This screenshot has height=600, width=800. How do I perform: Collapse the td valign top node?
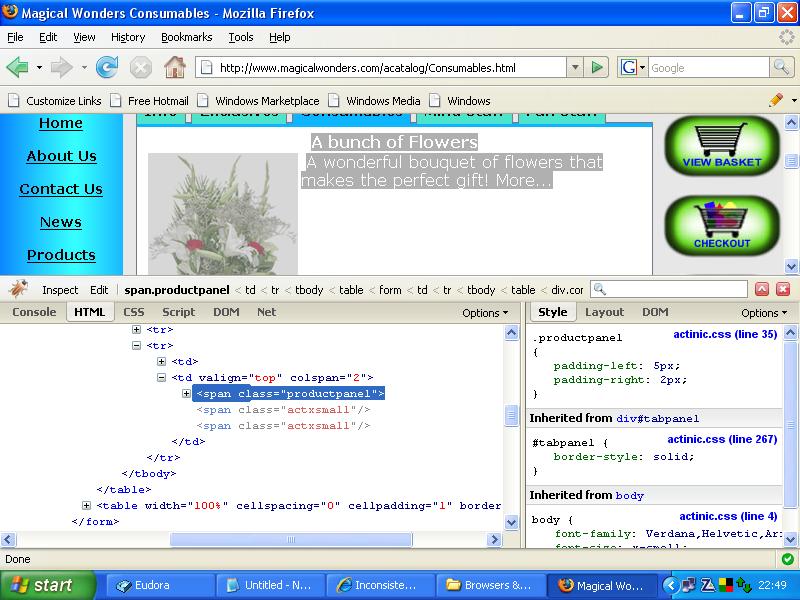(x=162, y=378)
